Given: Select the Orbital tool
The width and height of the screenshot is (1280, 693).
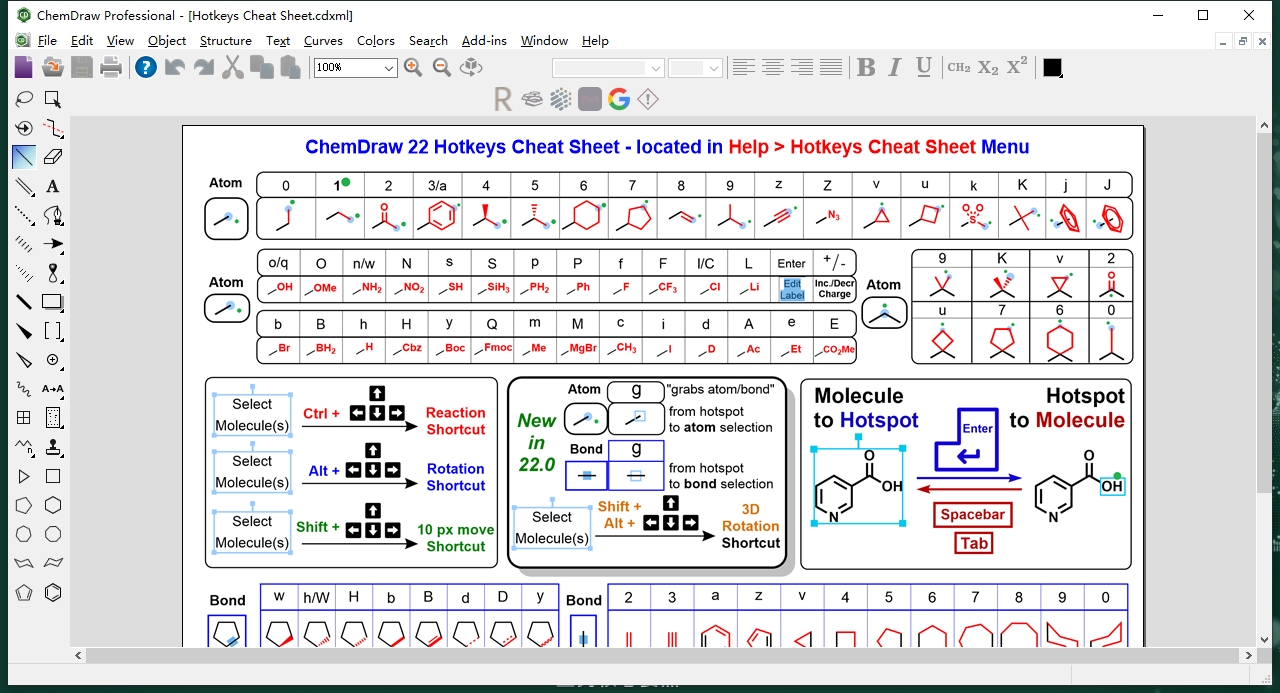Looking at the screenshot, I should point(53,273).
